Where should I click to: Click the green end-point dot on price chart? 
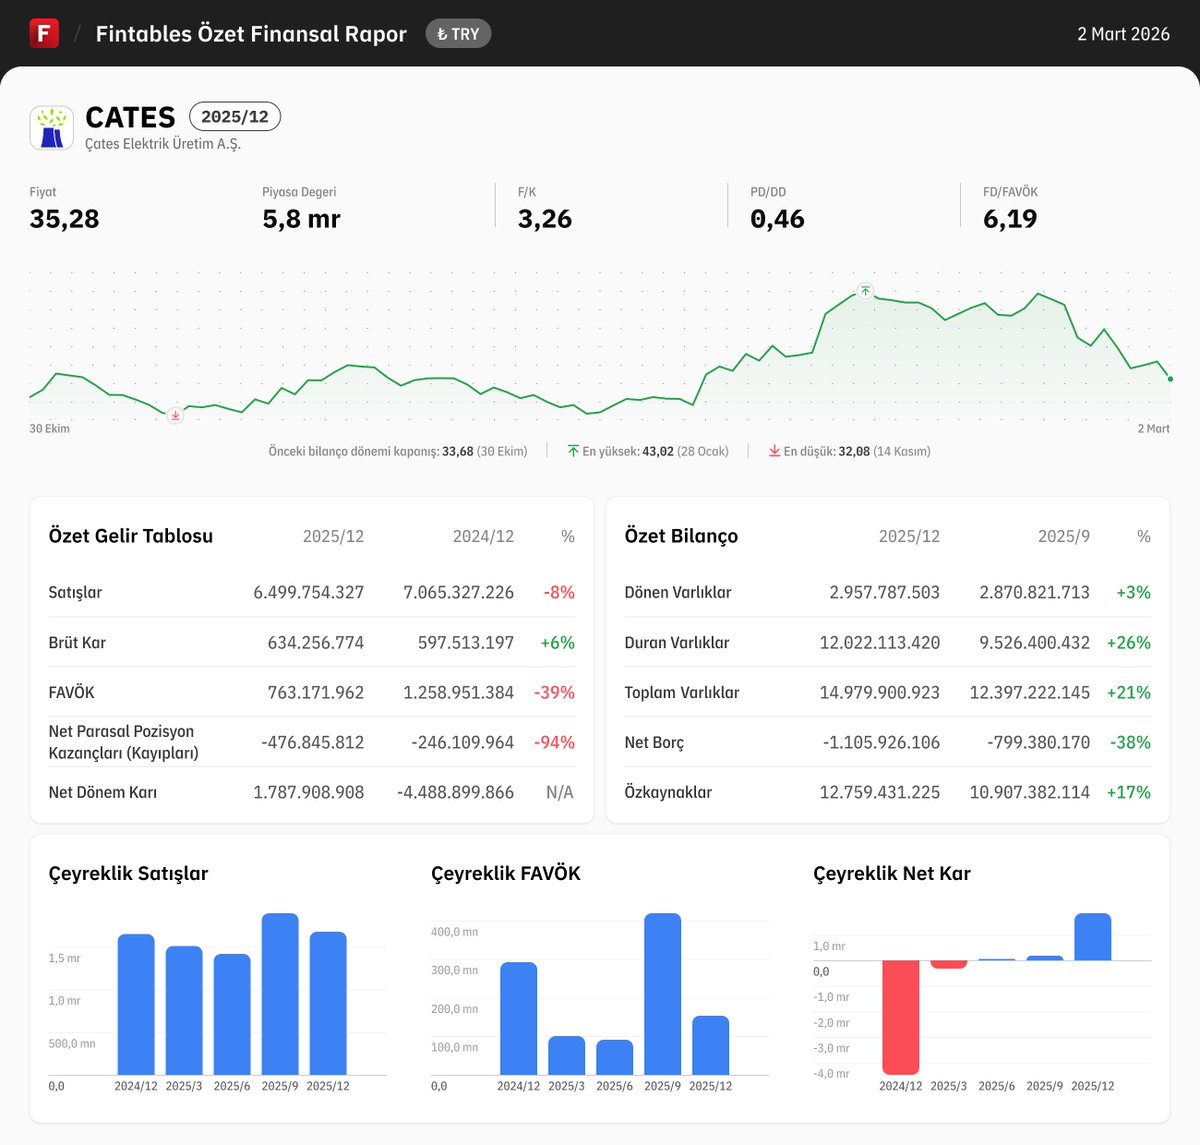pos(1170,379)
